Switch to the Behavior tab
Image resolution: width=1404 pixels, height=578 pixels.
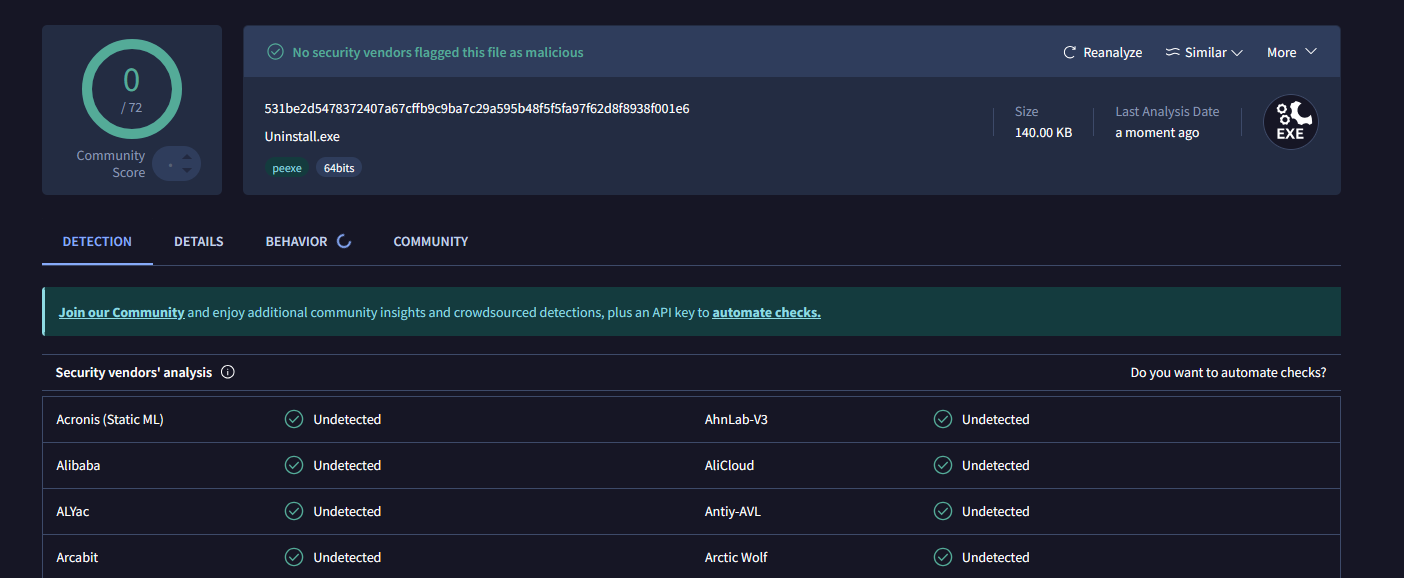click(x=296, y=241)
